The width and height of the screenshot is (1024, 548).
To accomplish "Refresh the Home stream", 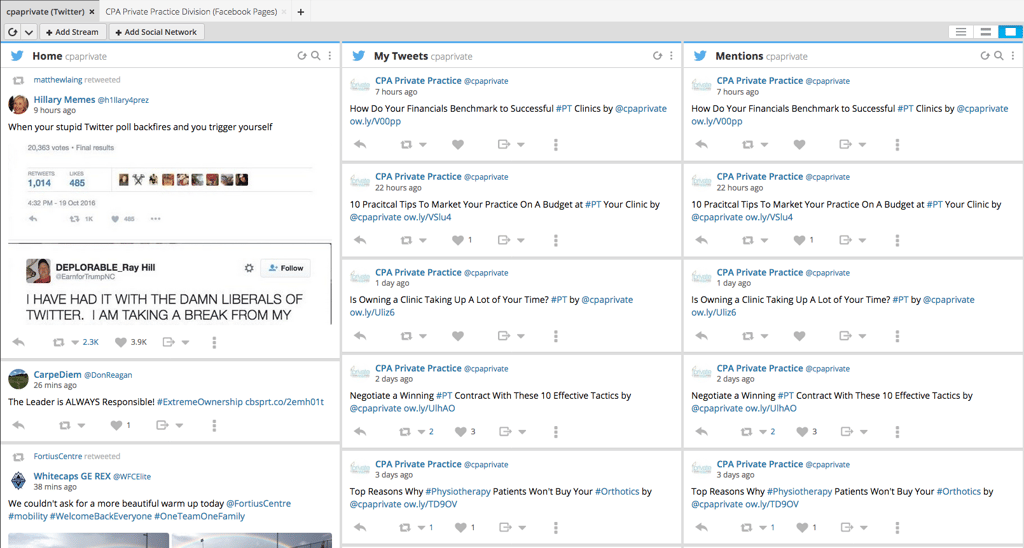I will (x=302, y=56).
